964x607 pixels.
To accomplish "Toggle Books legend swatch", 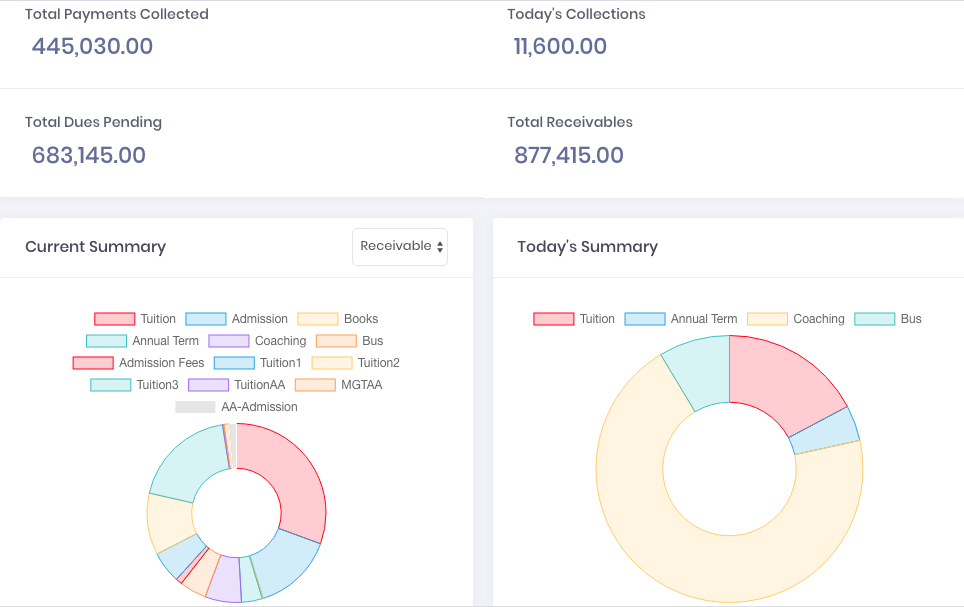I will [x=318, y=319].
